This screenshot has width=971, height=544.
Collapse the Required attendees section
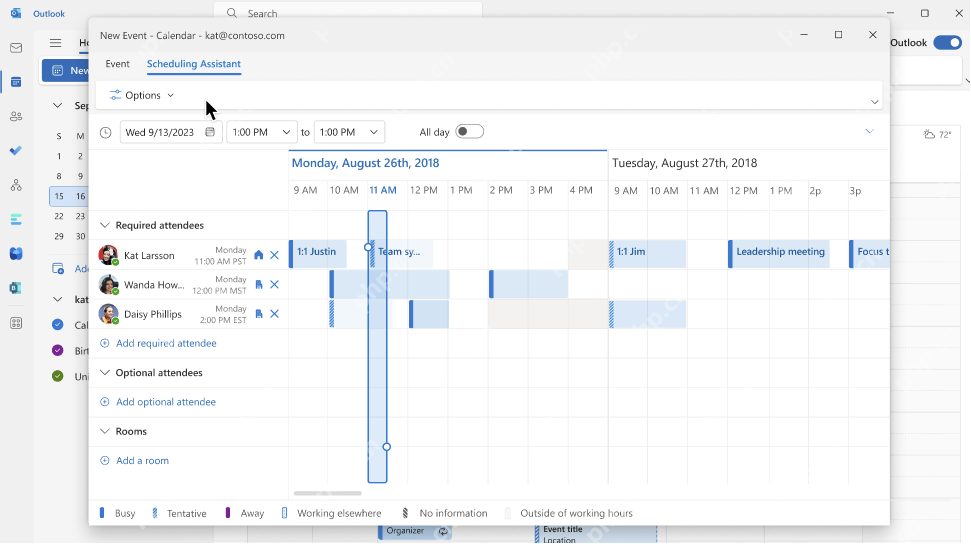pyautogui.click(x=105, y=225)
